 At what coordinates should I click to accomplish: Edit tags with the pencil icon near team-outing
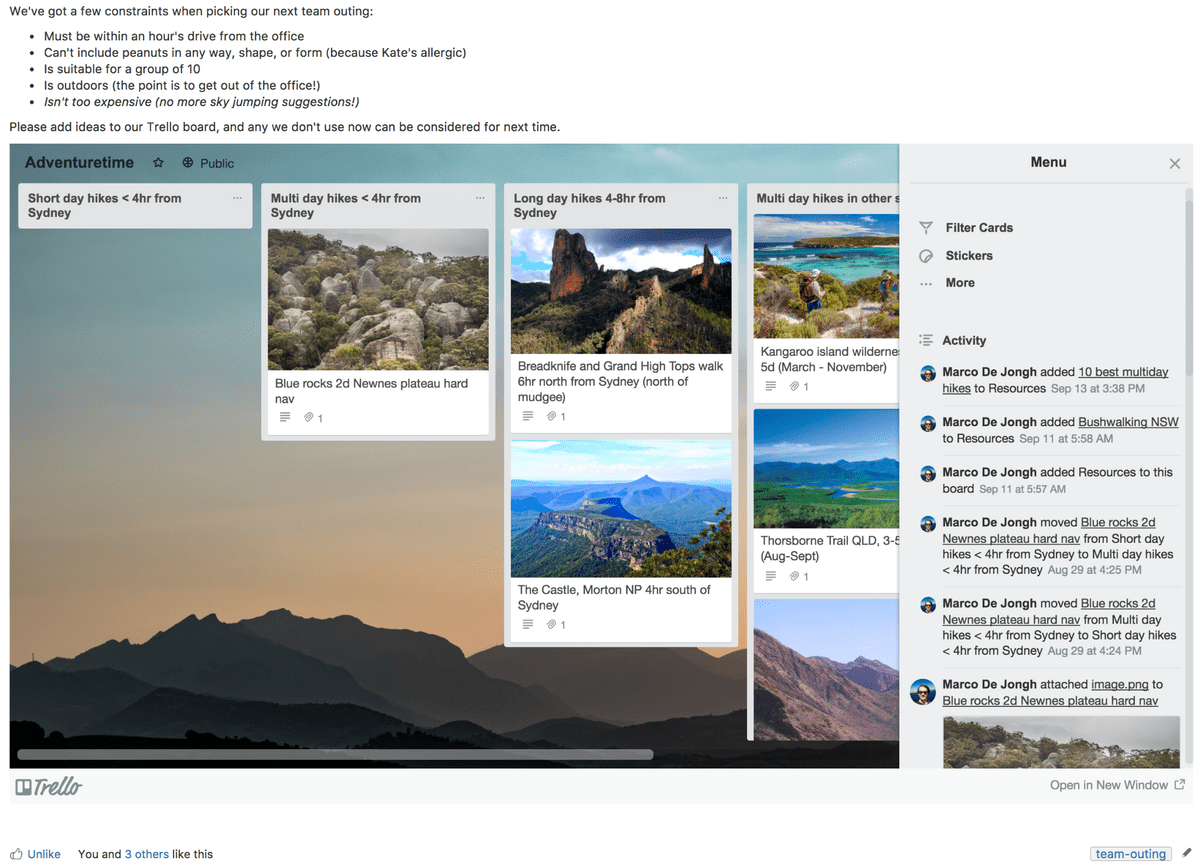pos(1187,853)
